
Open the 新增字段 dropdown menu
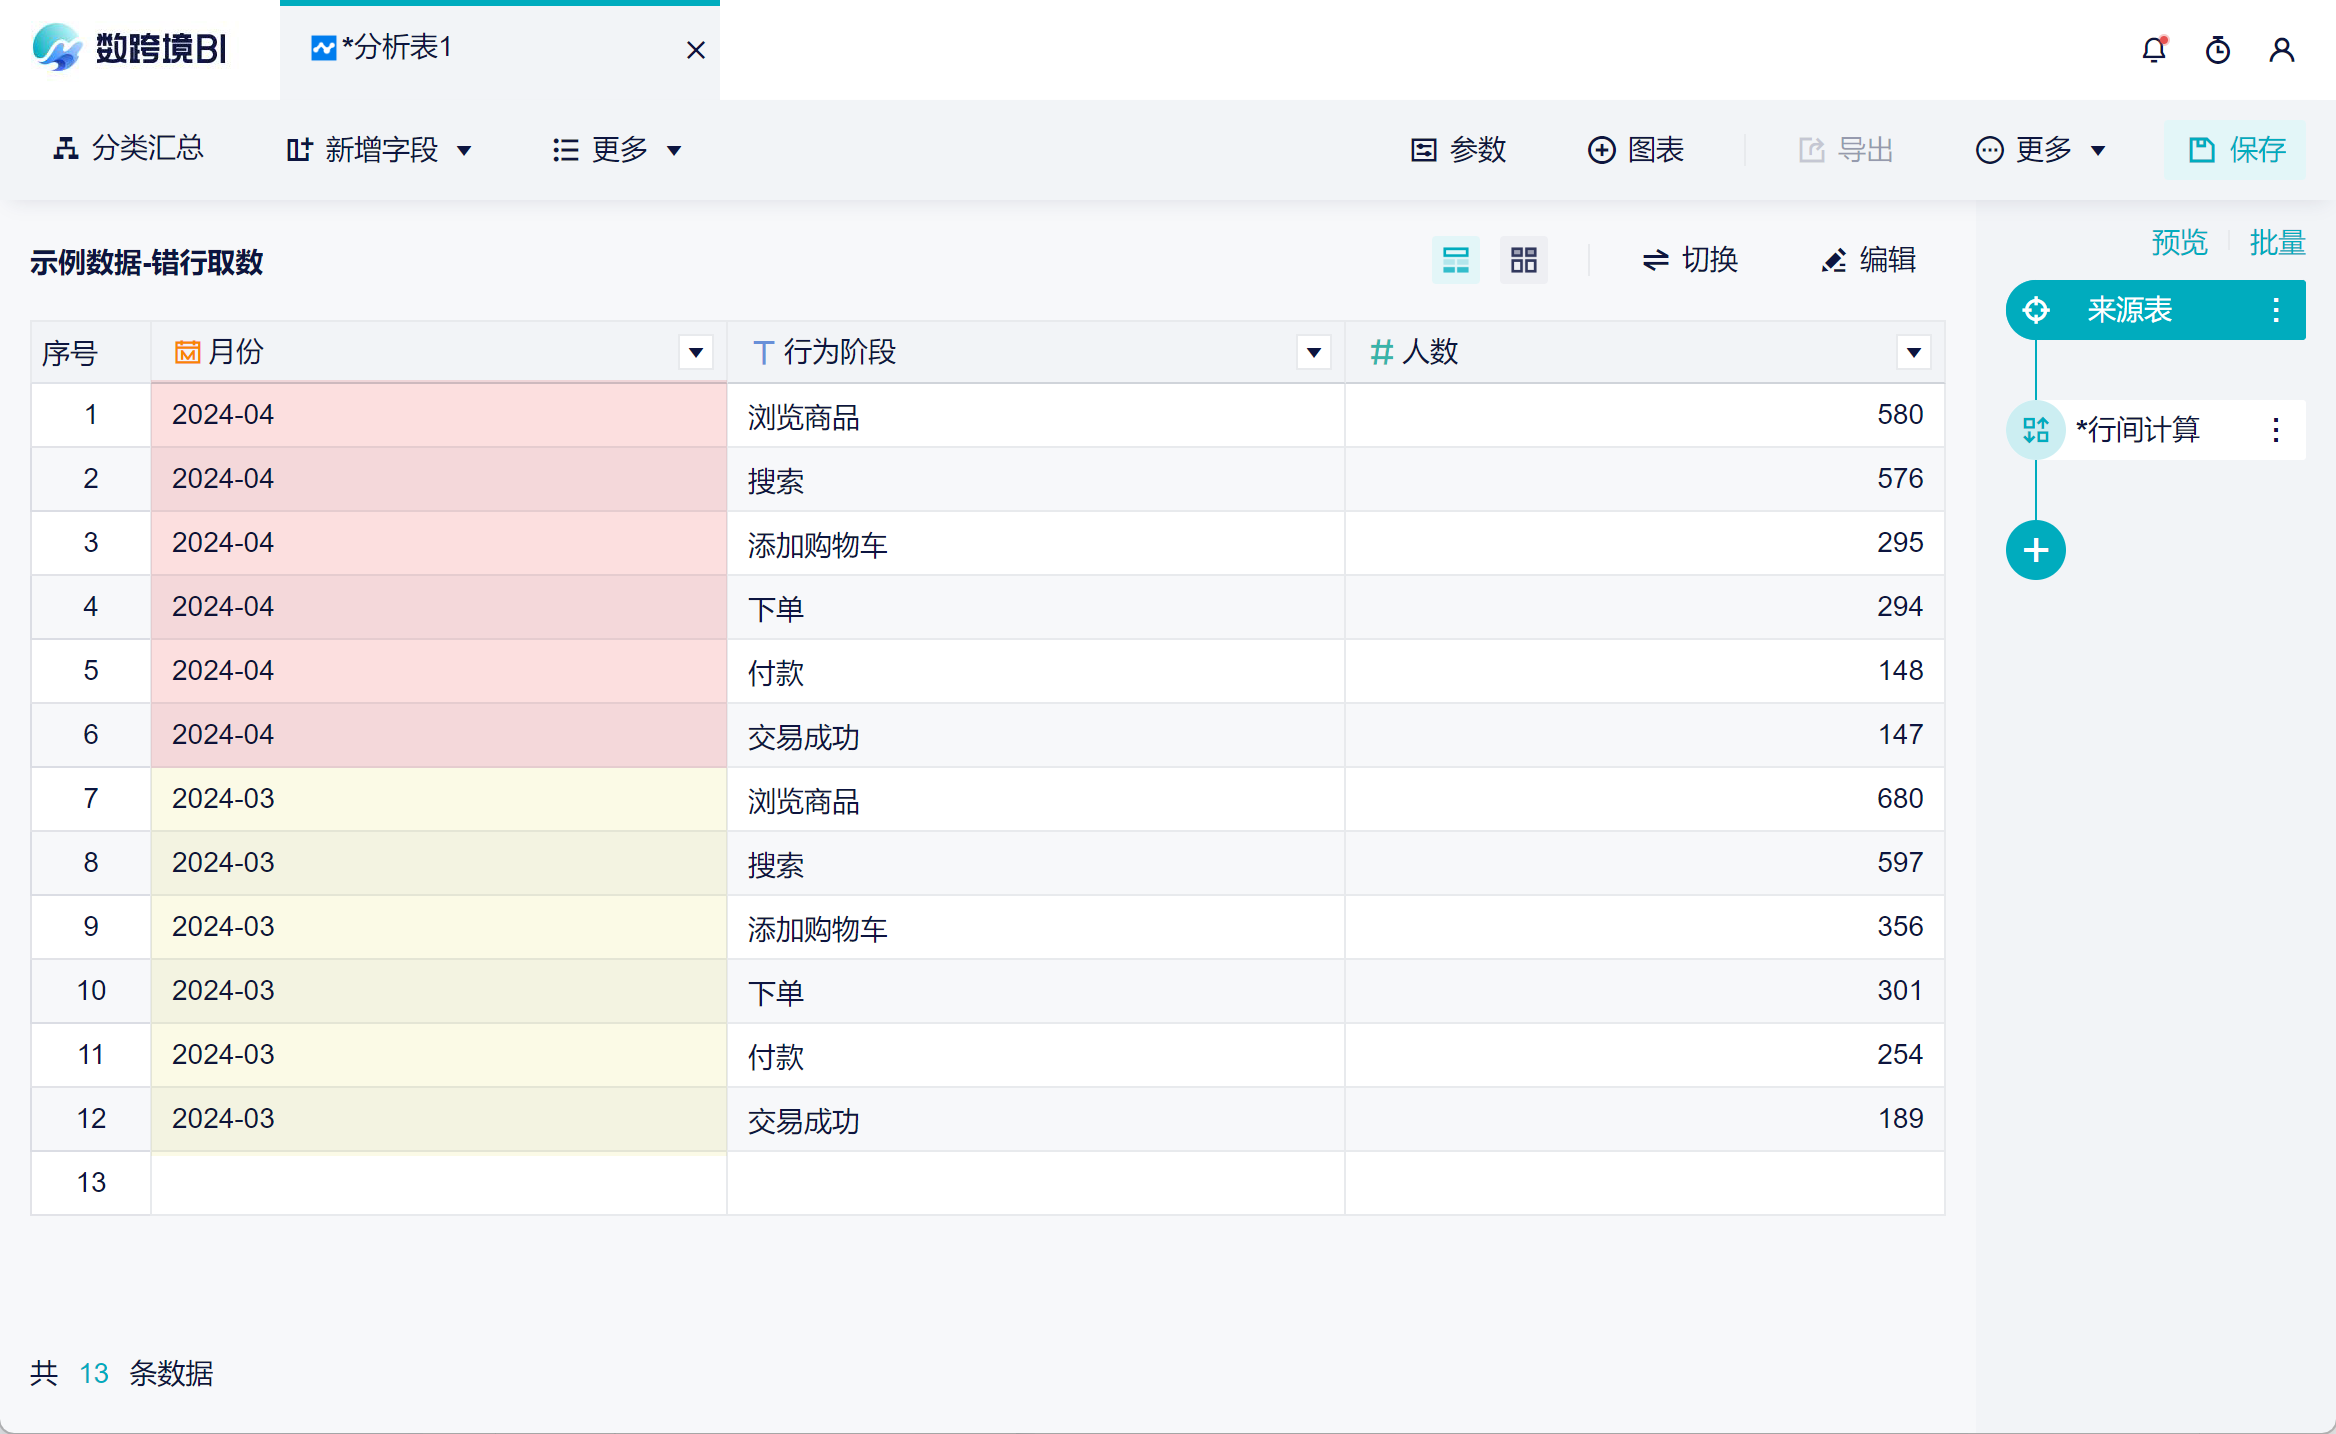[380, 150]
